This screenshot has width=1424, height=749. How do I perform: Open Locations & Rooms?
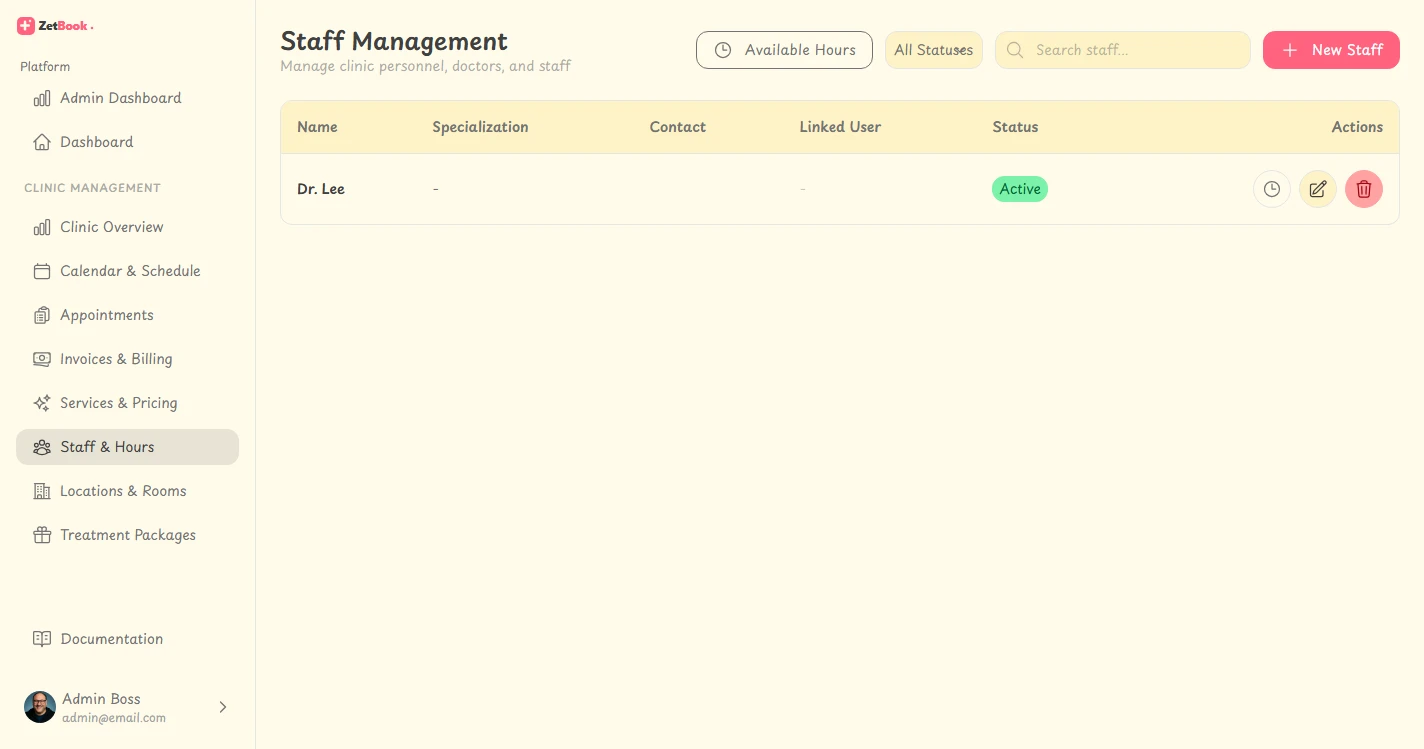(127, 491)
